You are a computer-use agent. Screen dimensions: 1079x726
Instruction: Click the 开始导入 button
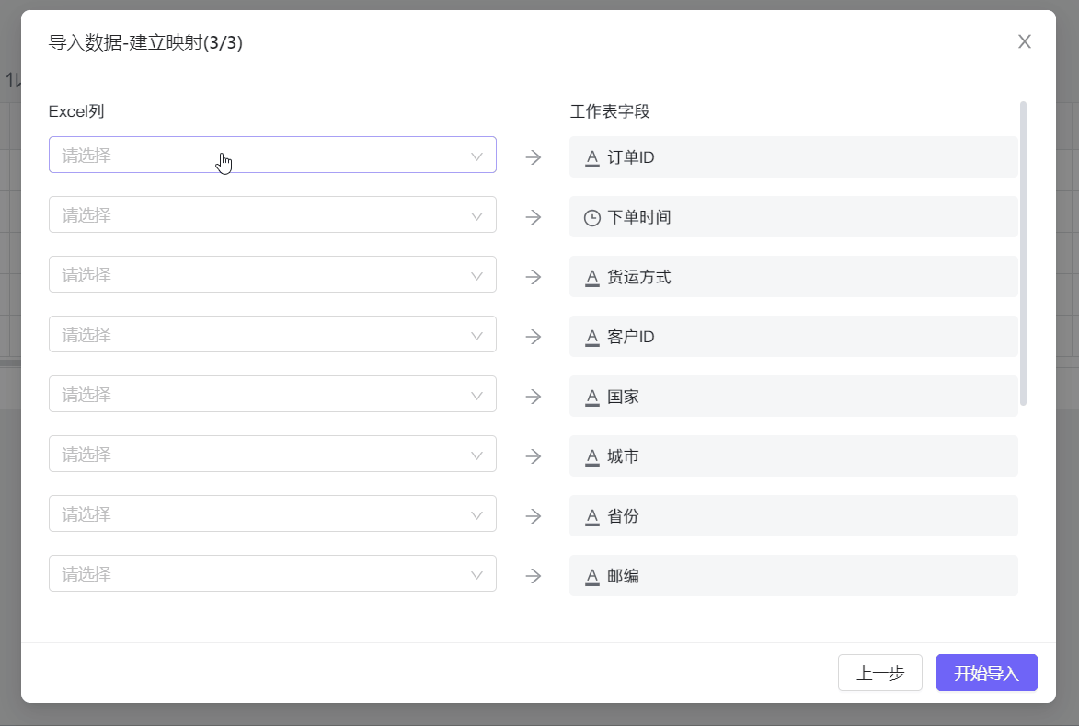[x=986, y=673]
